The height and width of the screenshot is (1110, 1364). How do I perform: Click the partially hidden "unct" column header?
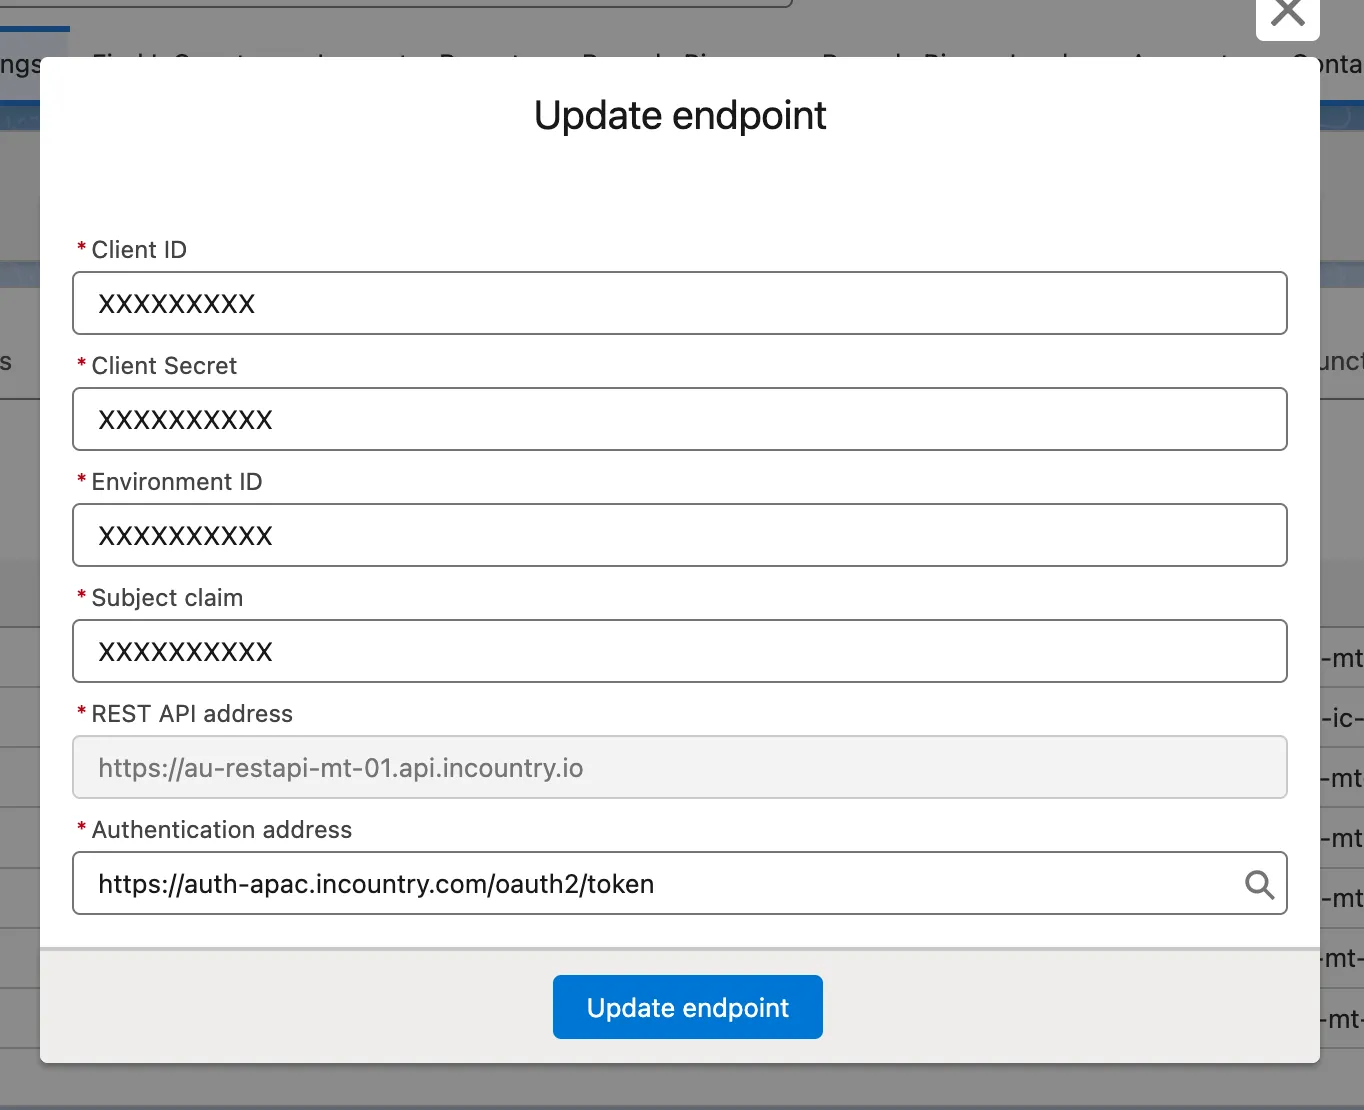(x=1342, y=362)
